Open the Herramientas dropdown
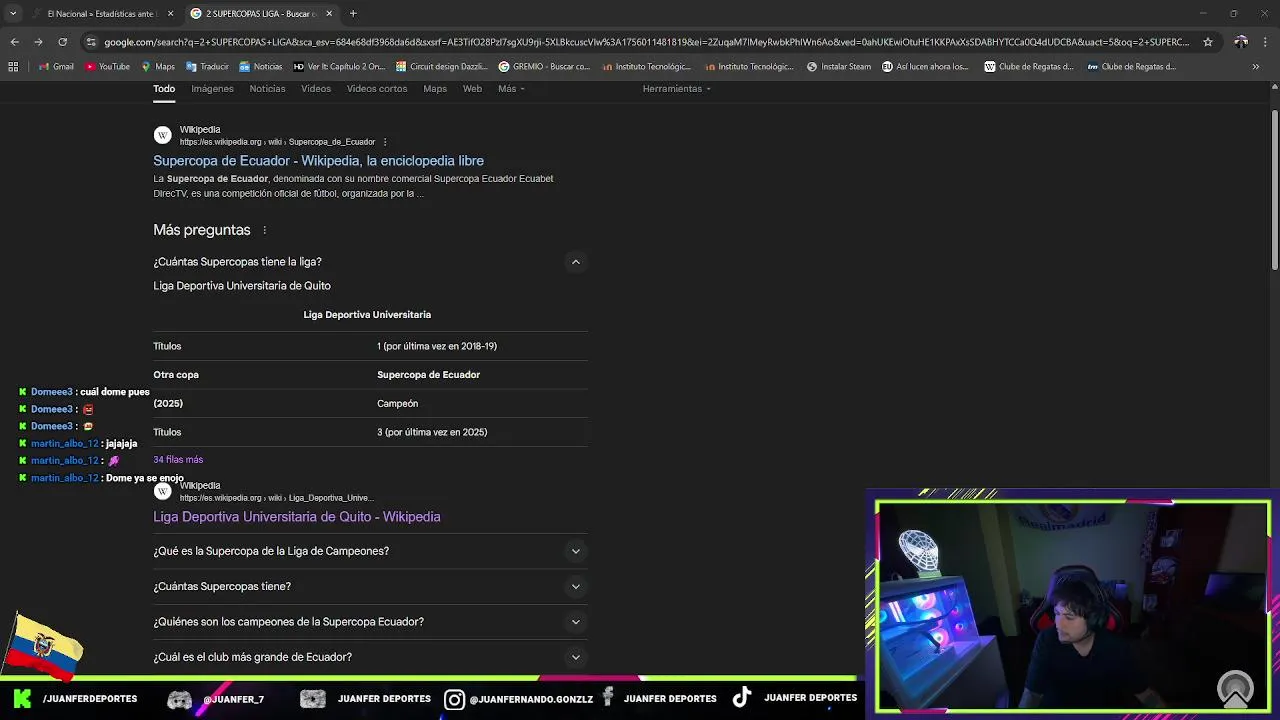1280x720 pixels. (x=677, y=89)
